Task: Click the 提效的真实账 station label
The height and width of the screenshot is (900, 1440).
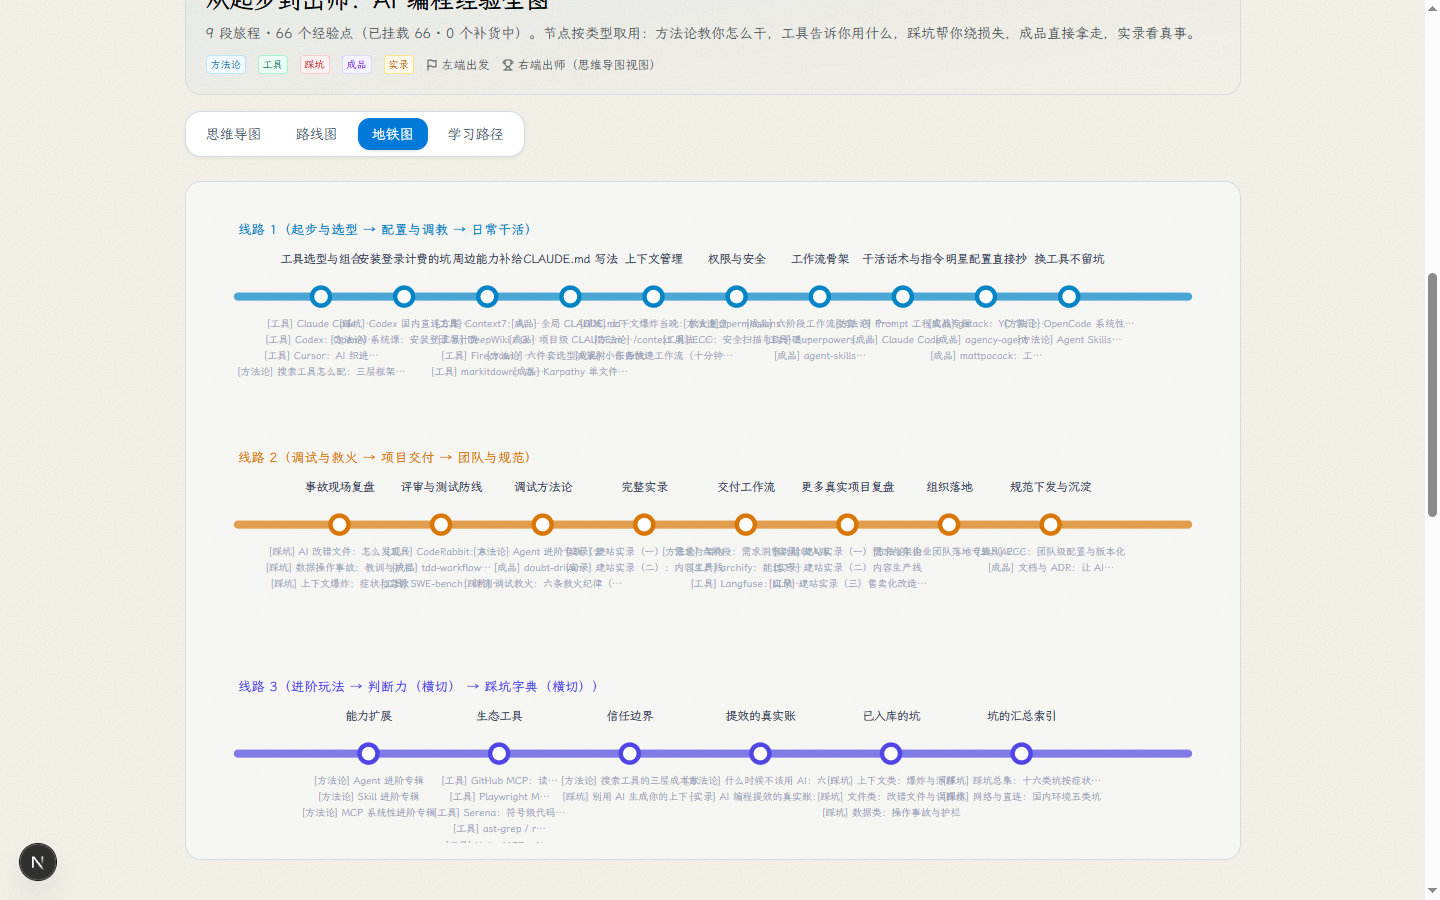Action: click(x=760, y=716)
